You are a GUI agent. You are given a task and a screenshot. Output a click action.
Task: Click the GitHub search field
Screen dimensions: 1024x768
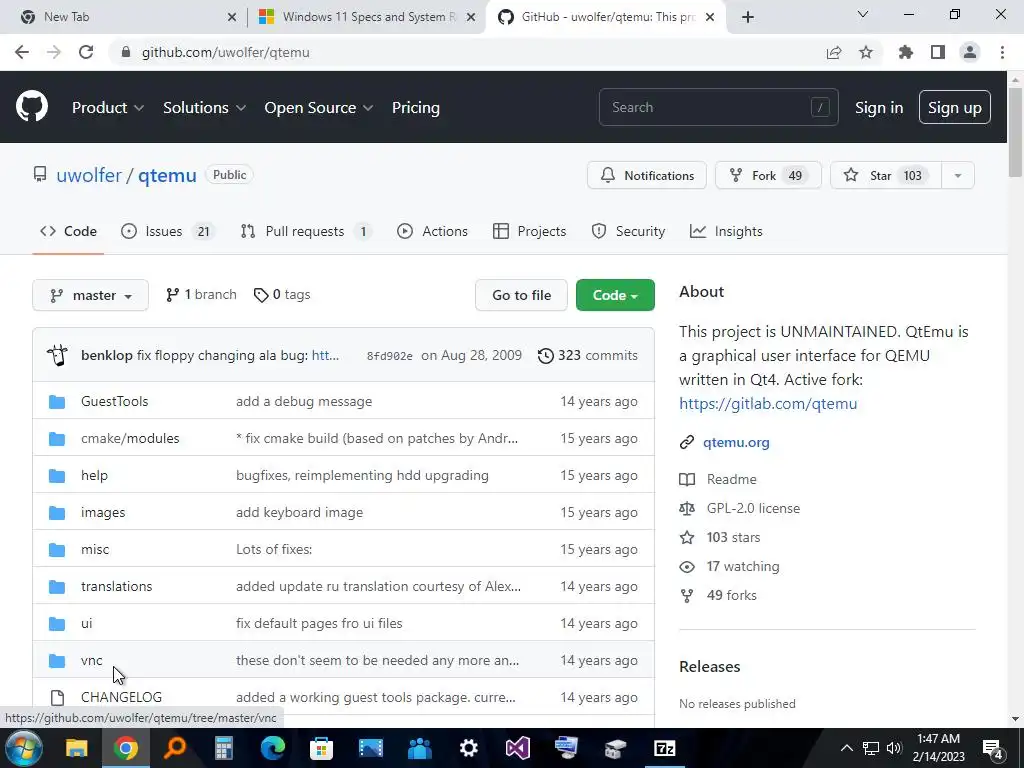pos(718,107)
